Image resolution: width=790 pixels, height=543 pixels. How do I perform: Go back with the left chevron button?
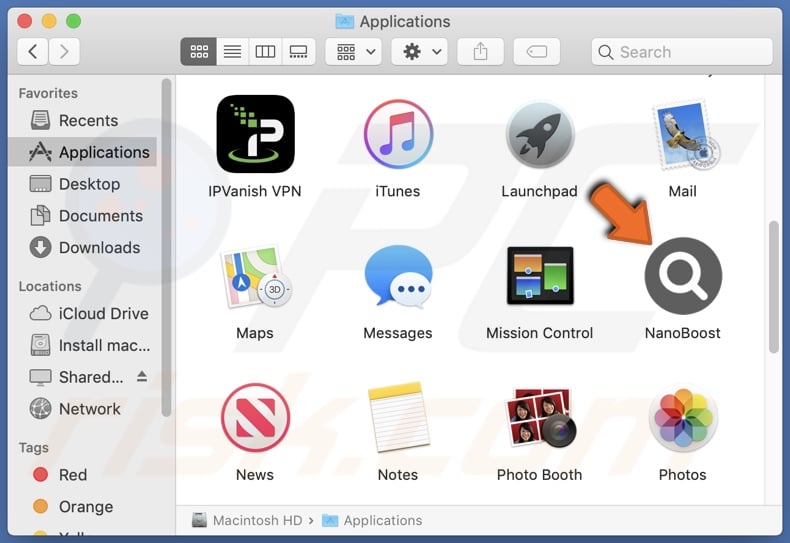[33, 51]
